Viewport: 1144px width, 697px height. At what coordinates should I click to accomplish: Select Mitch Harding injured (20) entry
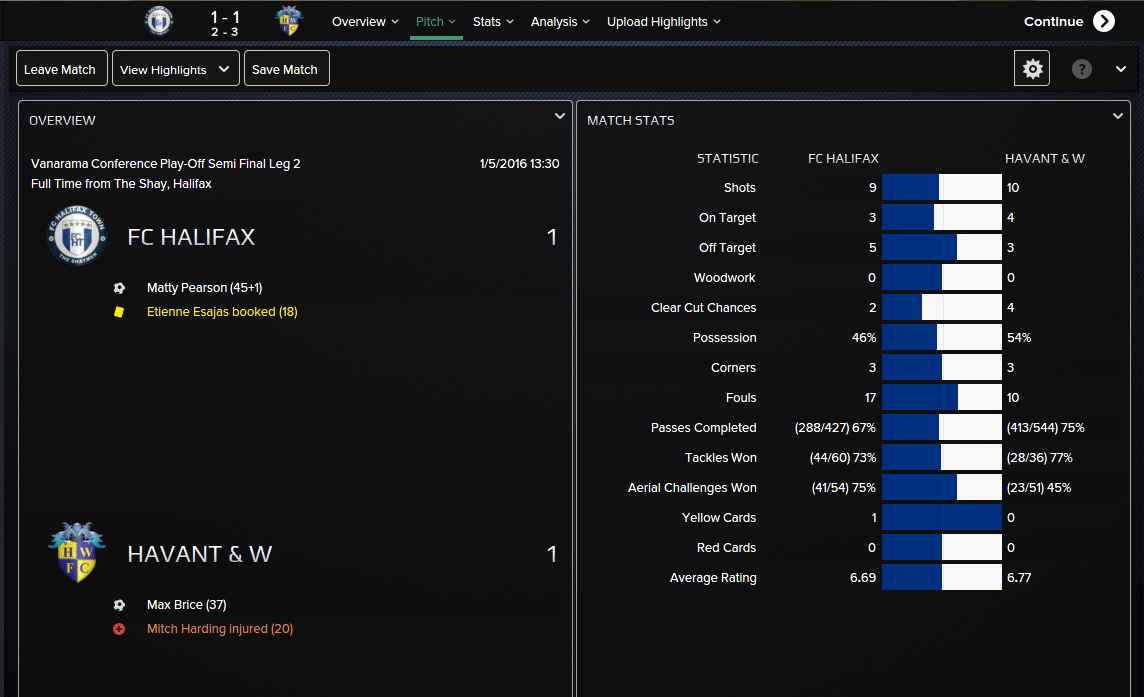[x=220, y=629]
